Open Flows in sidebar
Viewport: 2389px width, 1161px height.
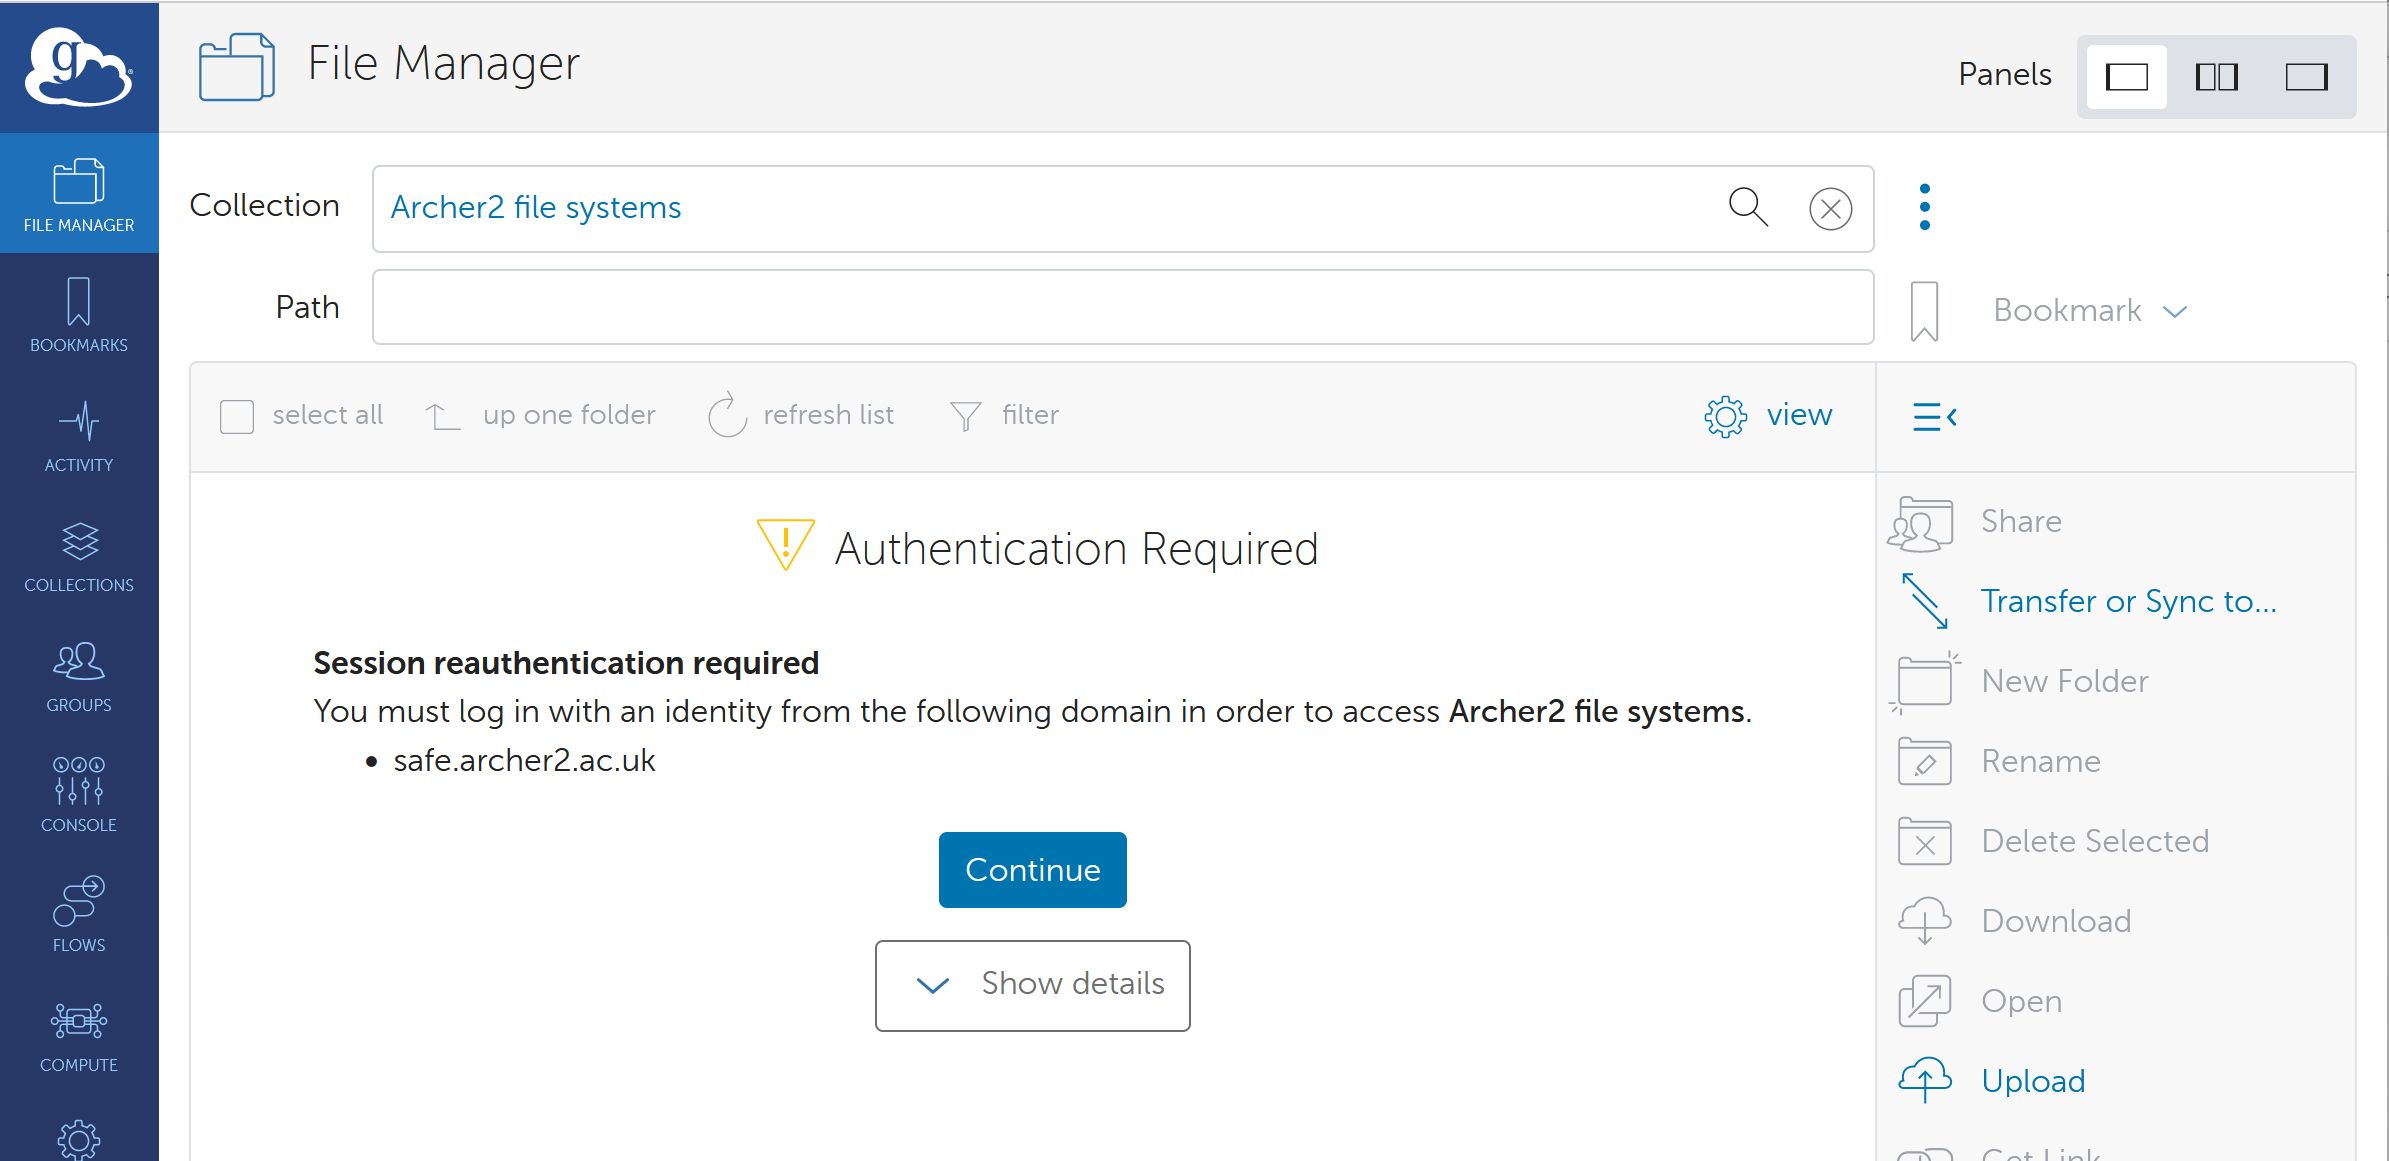pos(79,915)
